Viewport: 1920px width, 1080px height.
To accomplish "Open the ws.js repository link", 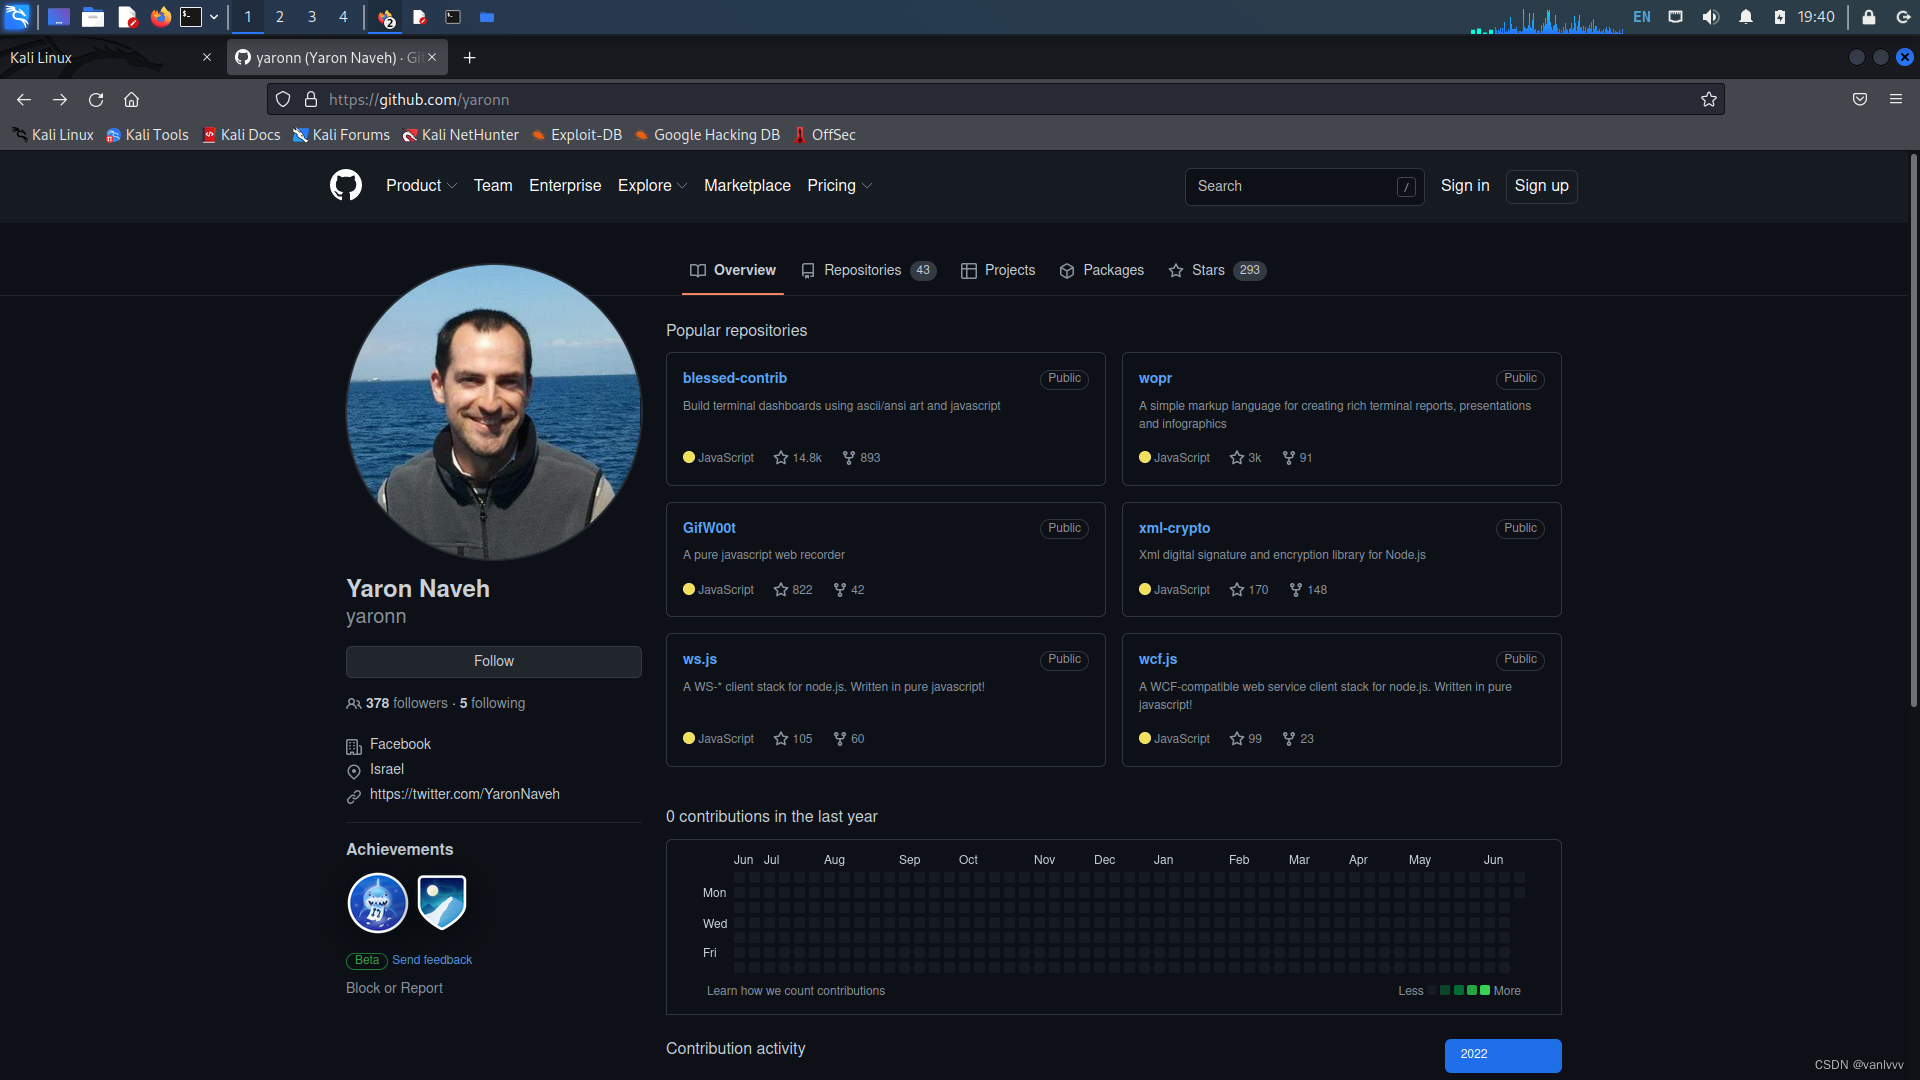I will tap(700, 659).
